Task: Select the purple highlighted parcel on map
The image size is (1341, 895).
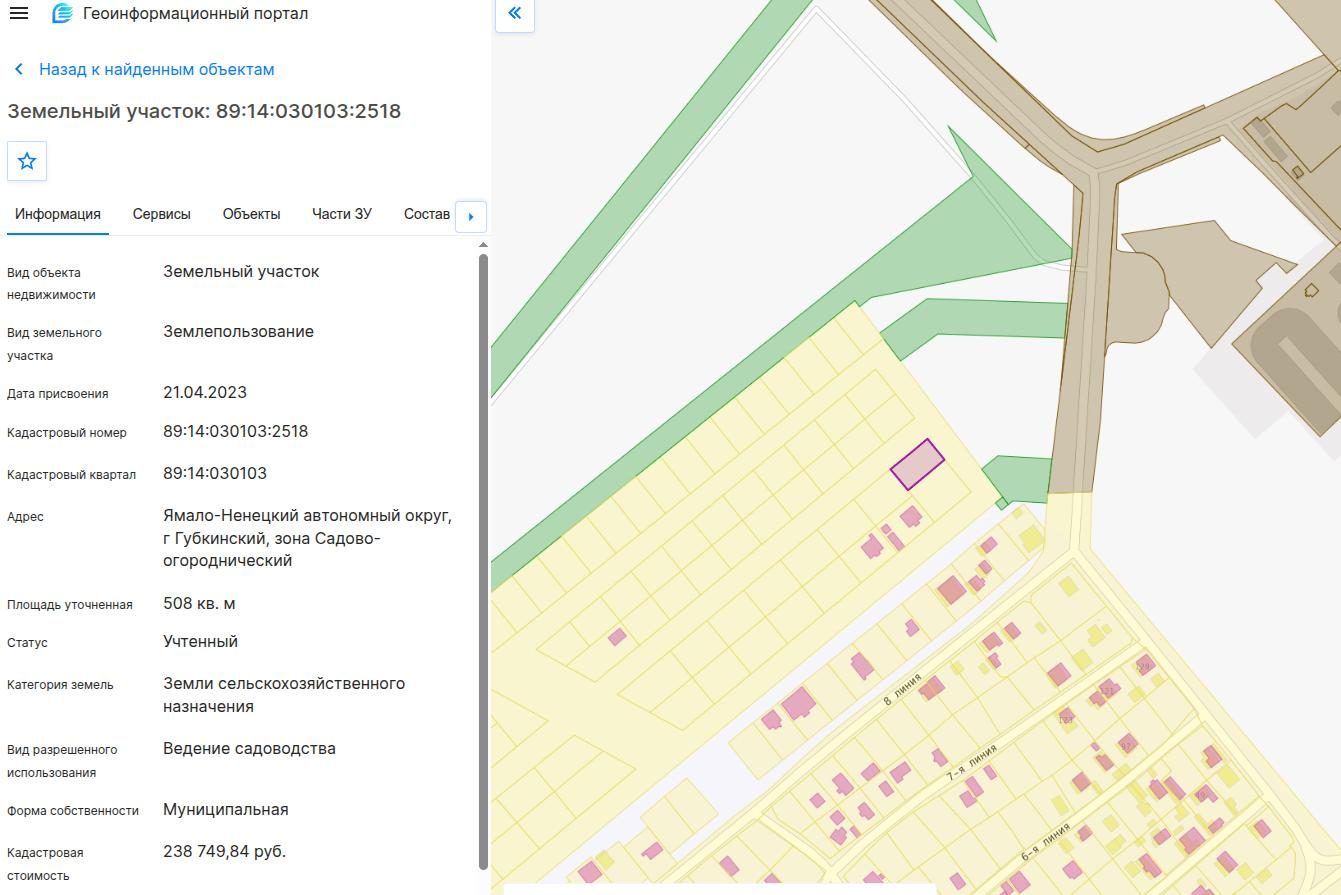Action: (917, 464)
